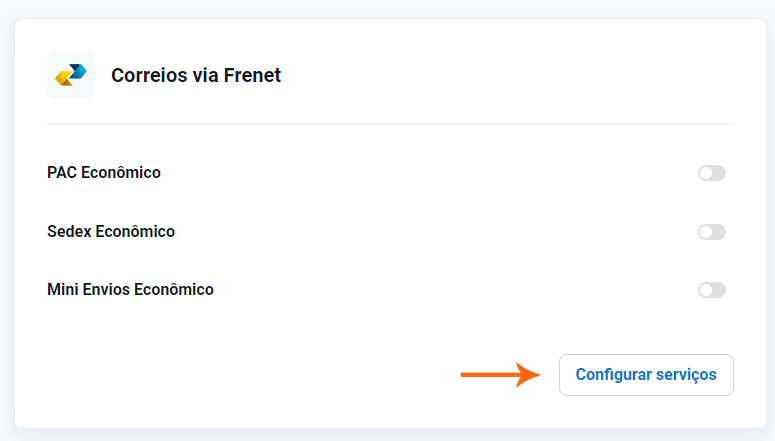Switch on the Sedex economy shipping service
The height and width of the screenshot is (441, 775).
[x=711, y=232]
